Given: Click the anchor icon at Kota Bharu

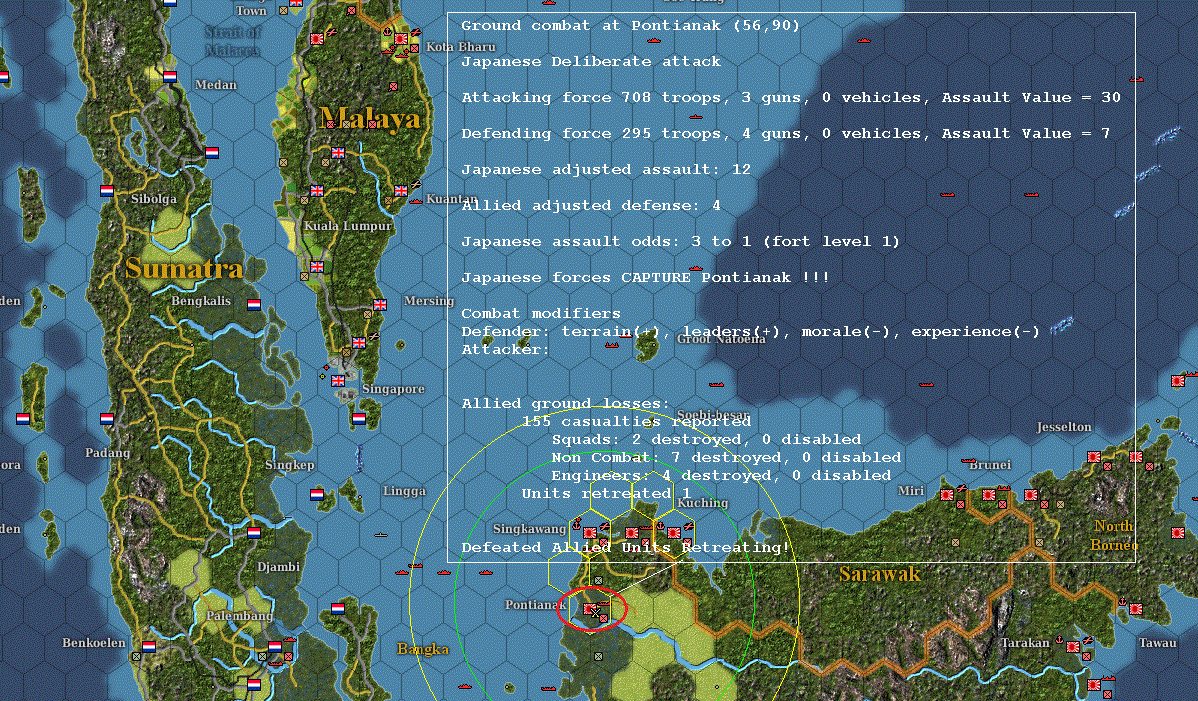Looking at the screenshot, I should (x=387, y=31).
